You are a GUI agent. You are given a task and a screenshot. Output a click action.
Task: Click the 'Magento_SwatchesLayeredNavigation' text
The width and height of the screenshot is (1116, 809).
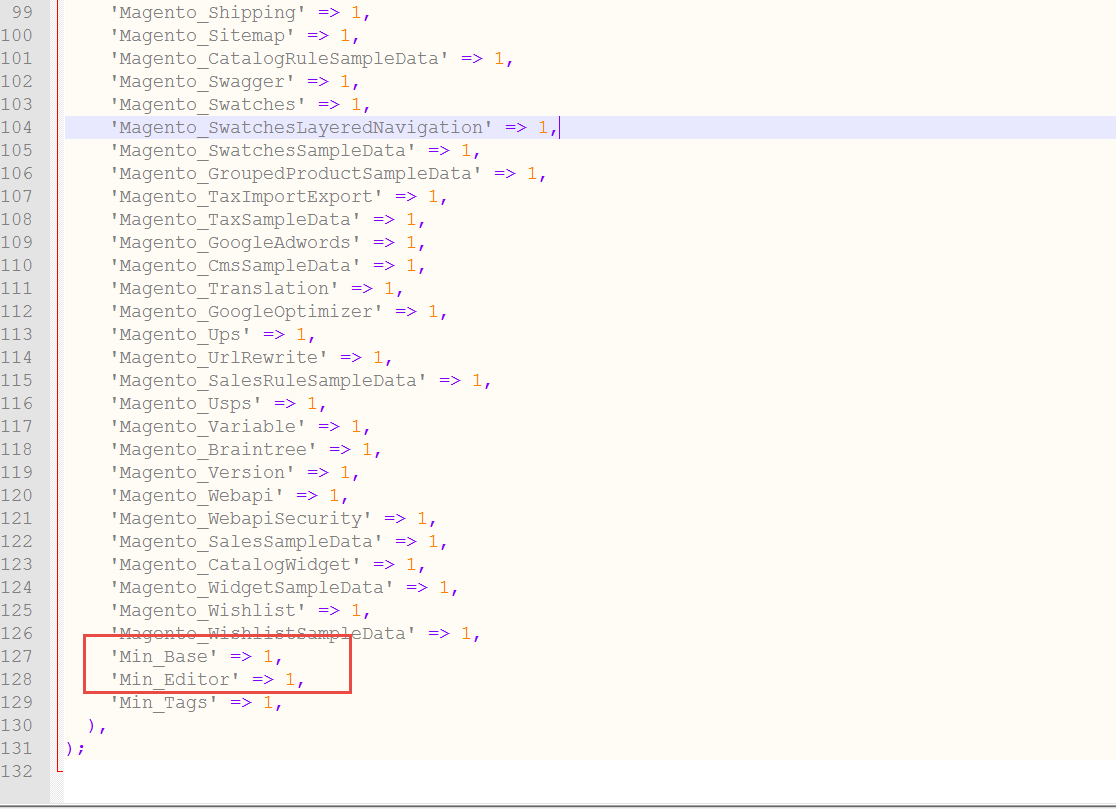tap(301, 127)
